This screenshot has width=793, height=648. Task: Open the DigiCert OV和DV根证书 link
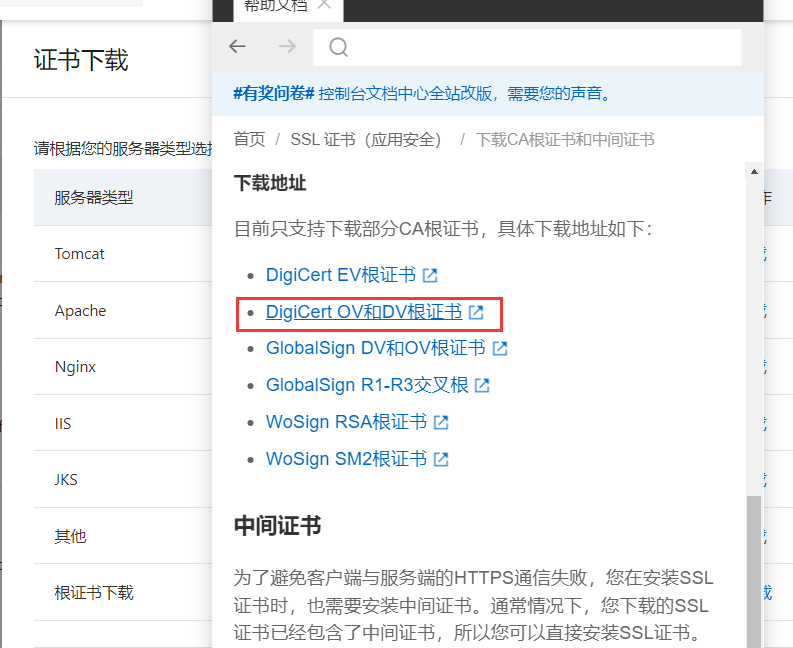[364, 312]
